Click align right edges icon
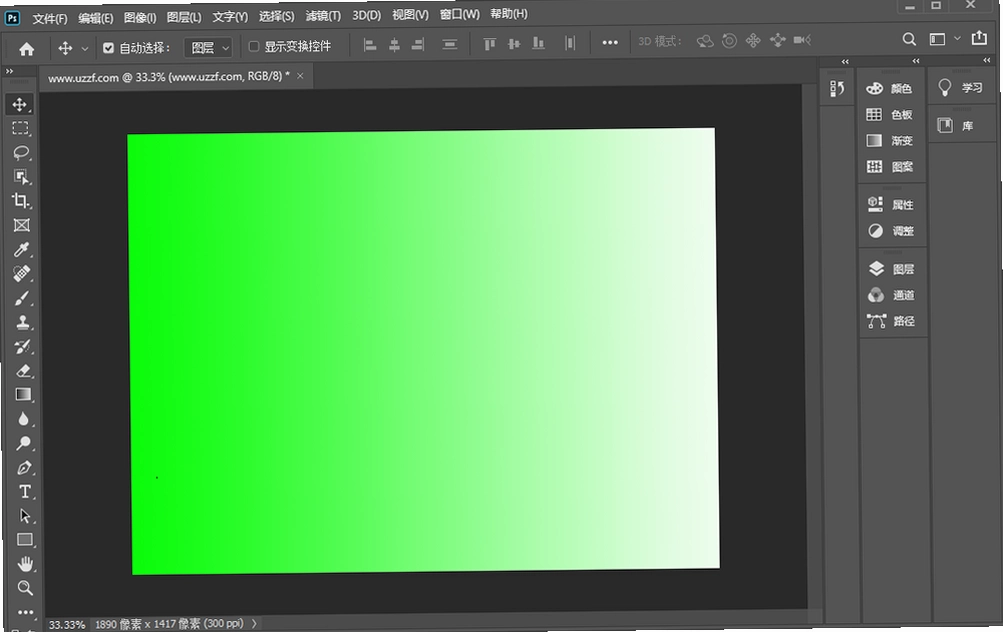 (x=418, y=45)
